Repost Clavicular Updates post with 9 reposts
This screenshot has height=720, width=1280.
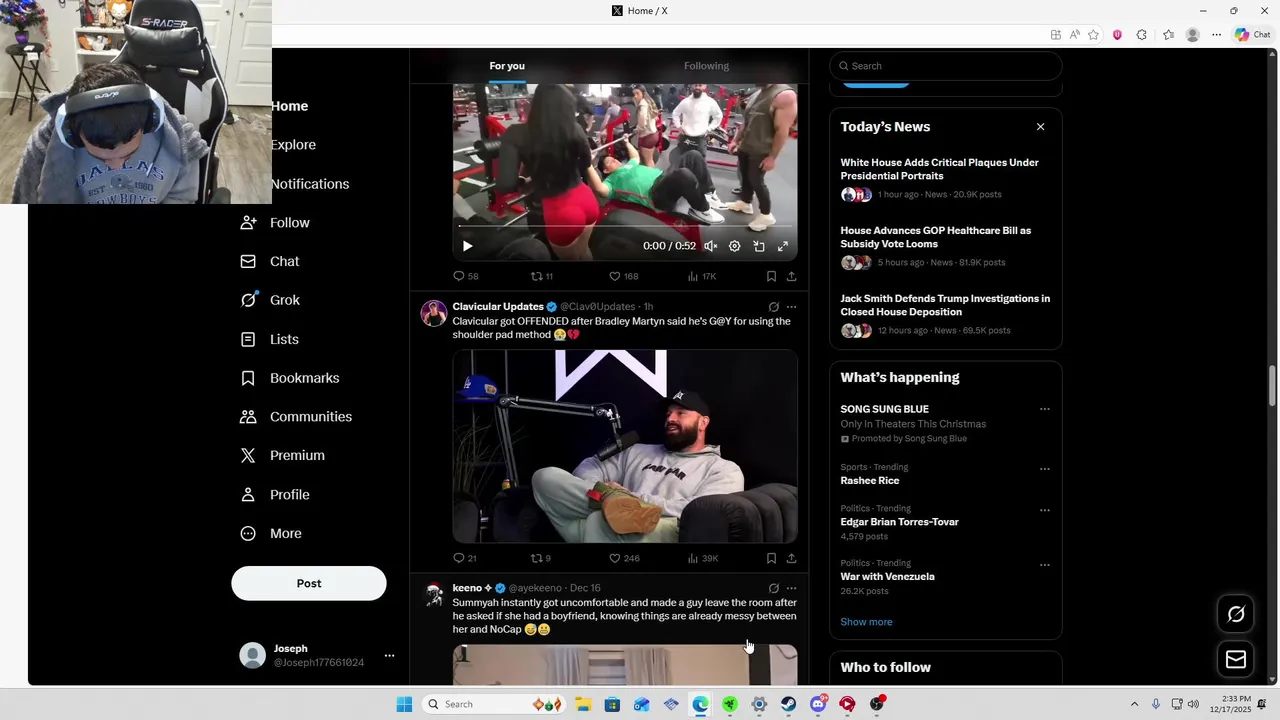[540, 558]
